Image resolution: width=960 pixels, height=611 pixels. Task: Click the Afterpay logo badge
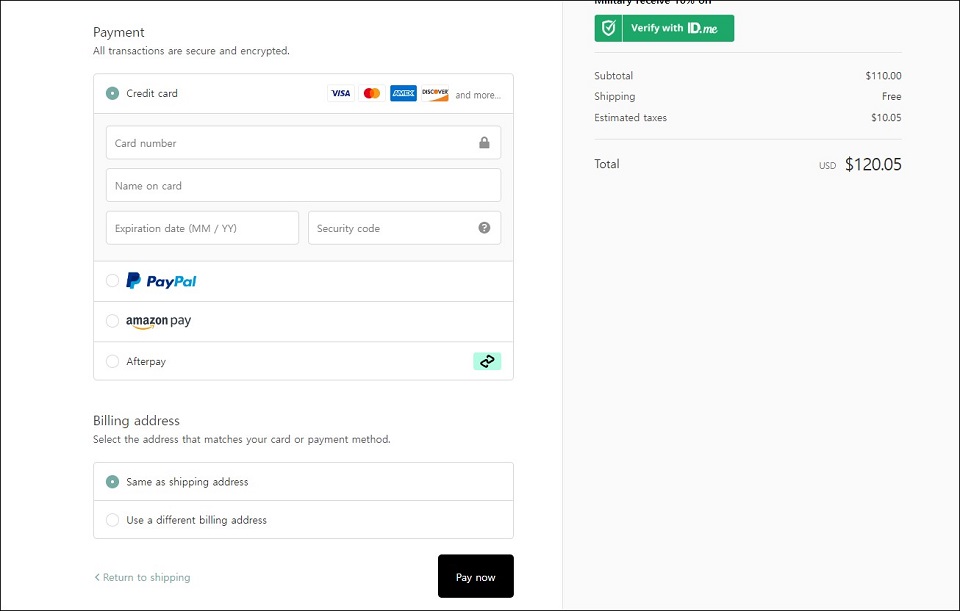pos(487,361)
